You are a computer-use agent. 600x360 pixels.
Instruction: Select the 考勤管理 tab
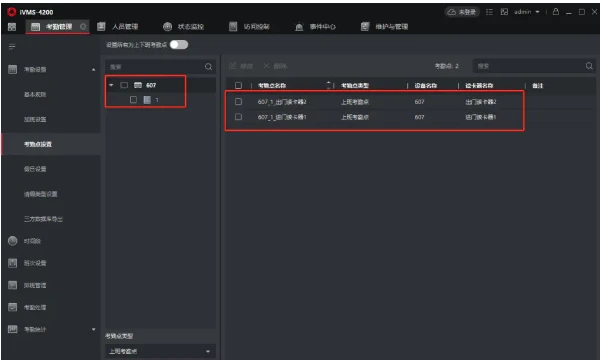pos(57,26)
